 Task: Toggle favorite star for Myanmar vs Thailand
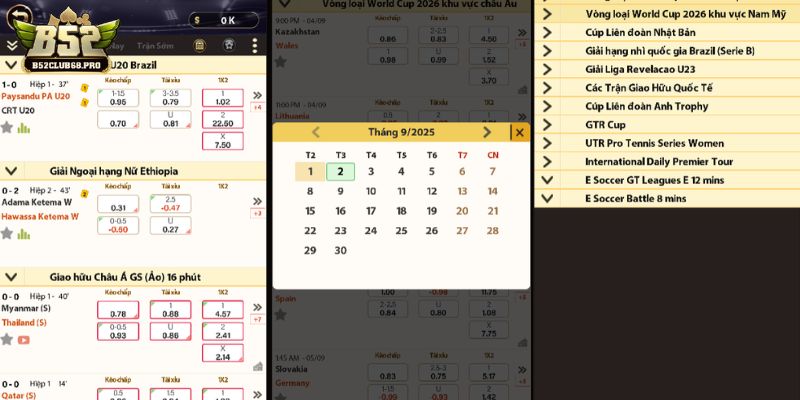coord(7,339)
